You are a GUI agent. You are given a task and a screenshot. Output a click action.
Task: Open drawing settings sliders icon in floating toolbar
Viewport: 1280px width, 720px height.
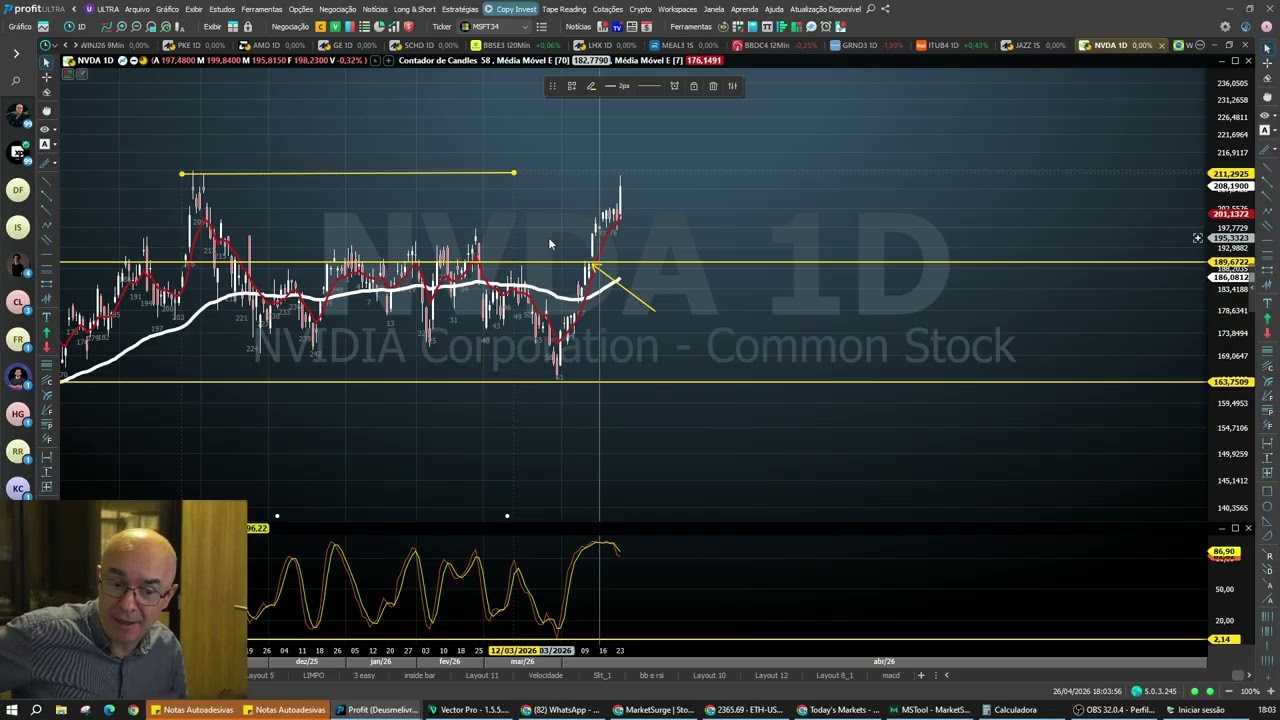[732, 86]
